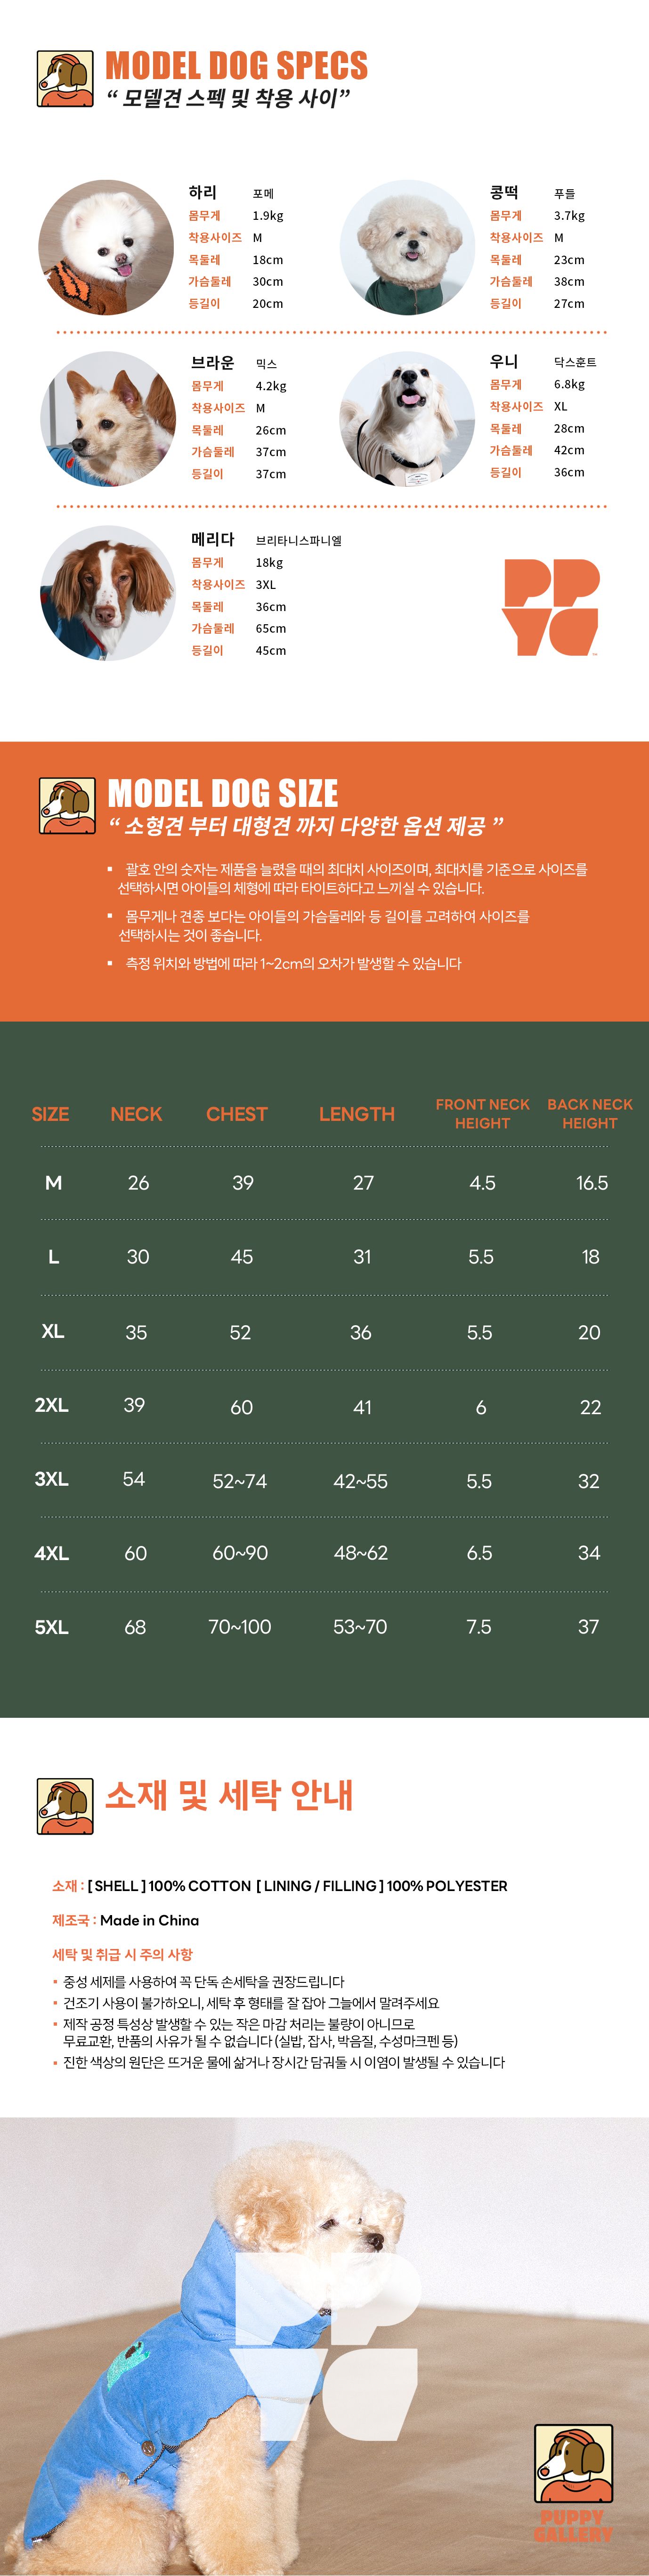649x2576 pixels.
Task: Click 메리다 the Brittany Spaniel's photo
Action: 108,593
